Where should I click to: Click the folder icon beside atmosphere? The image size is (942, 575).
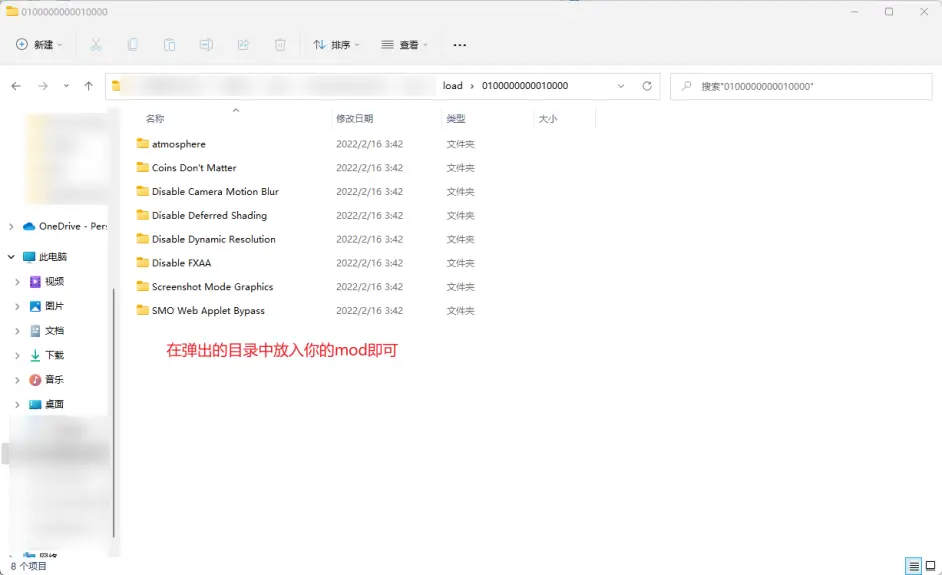(x=142, y=143)
